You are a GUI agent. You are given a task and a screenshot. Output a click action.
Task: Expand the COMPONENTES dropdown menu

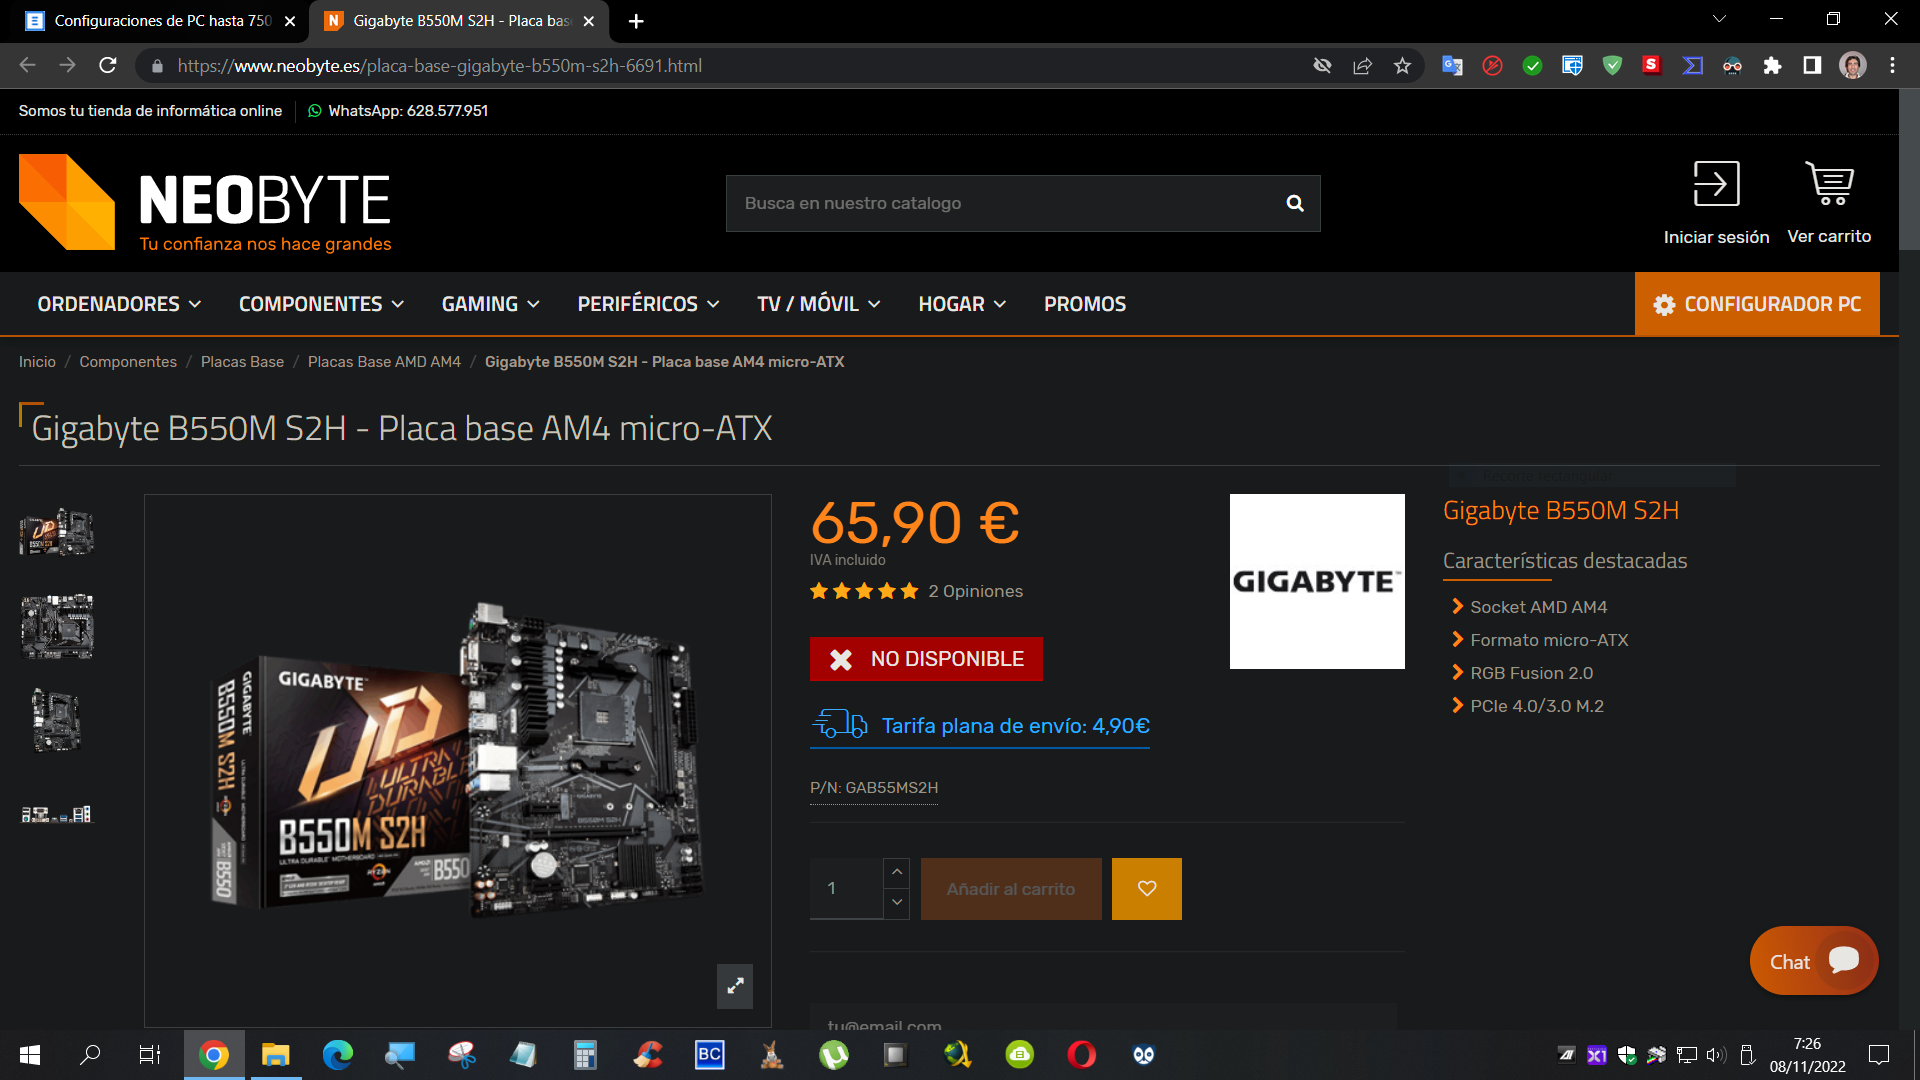321,304
